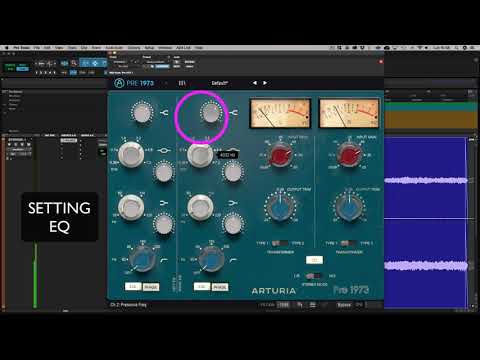Open the Apple menu
The height and width of the screenshot is (360, 480).
[x=6, y=48]
